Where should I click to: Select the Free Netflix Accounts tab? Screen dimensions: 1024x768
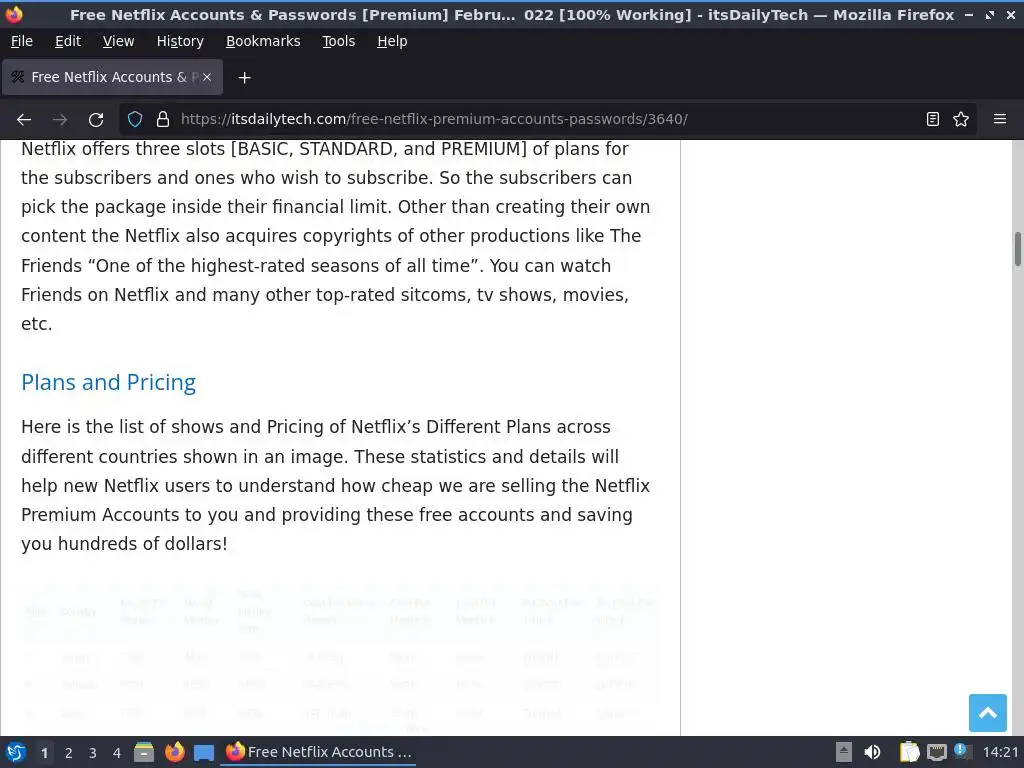pyautogui.click(x=113, y=77)
